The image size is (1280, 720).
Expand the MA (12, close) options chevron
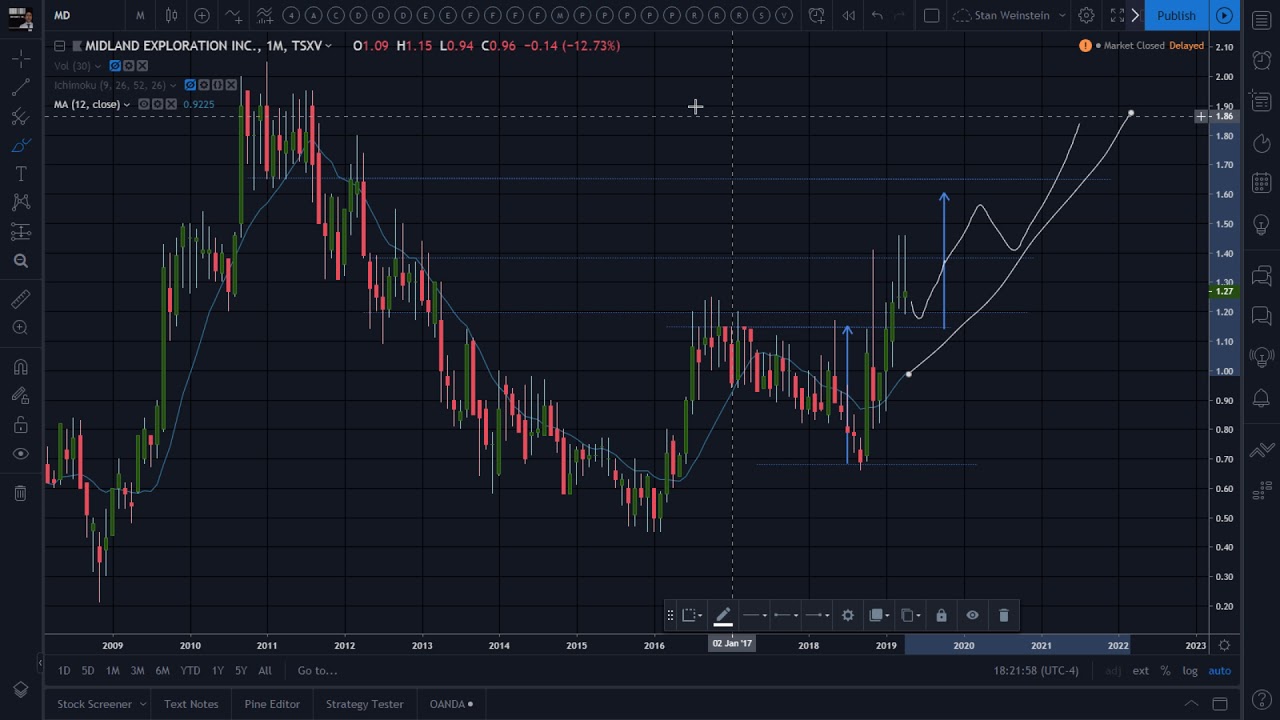pos(127,104)
